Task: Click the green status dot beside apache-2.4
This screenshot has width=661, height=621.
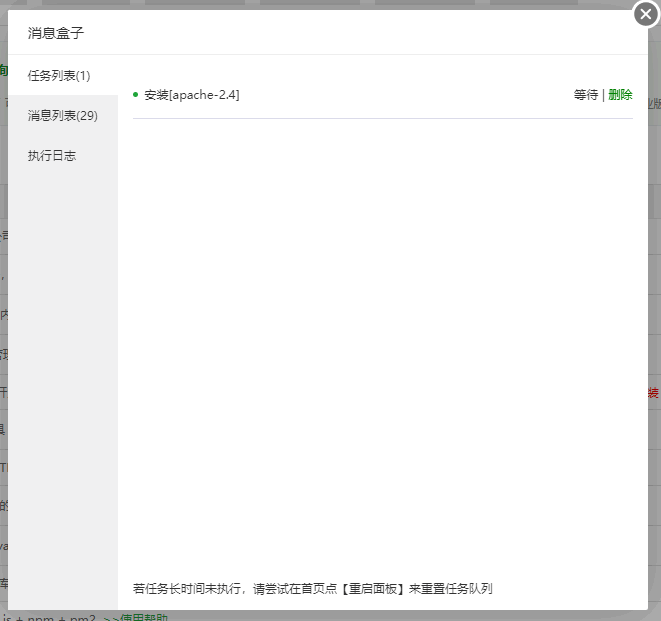Action: coord(135,94)
